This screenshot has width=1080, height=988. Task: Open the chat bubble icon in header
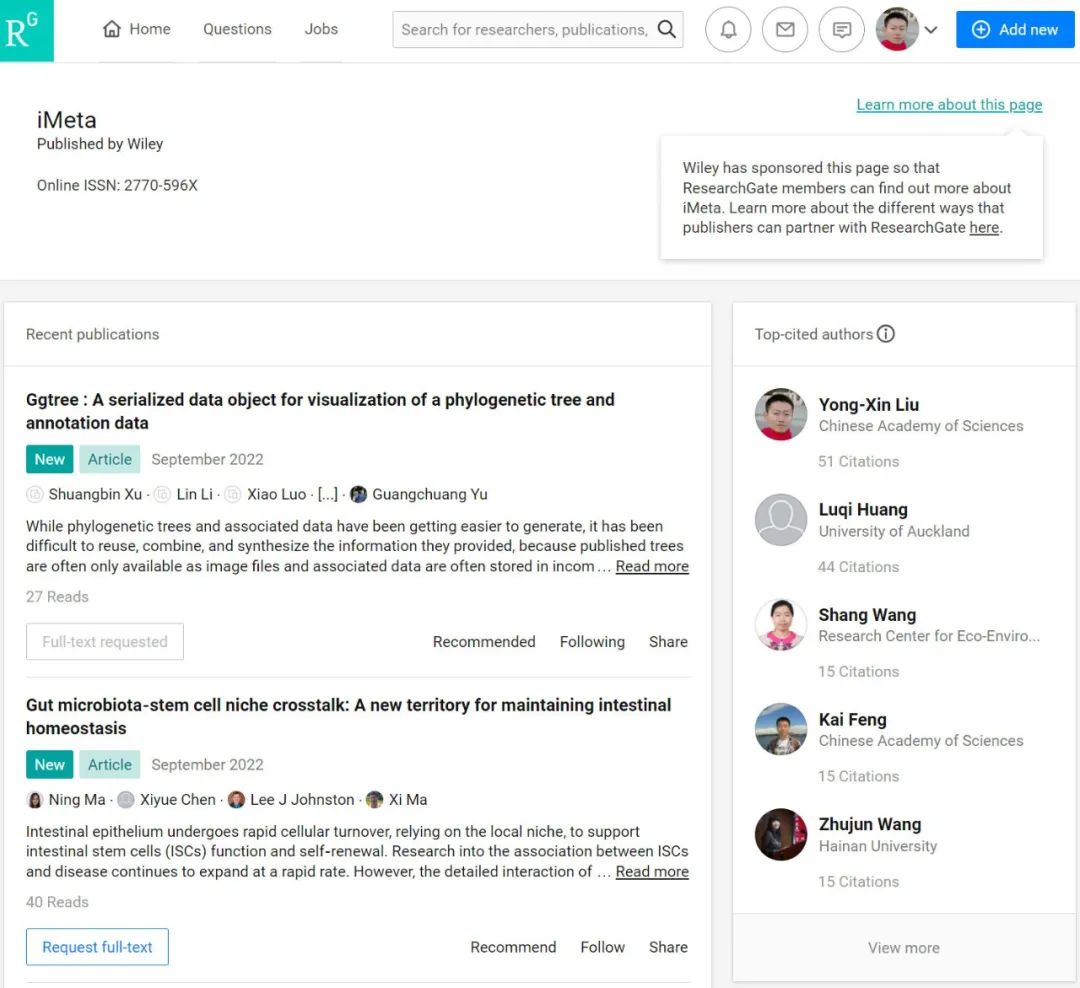842,30
